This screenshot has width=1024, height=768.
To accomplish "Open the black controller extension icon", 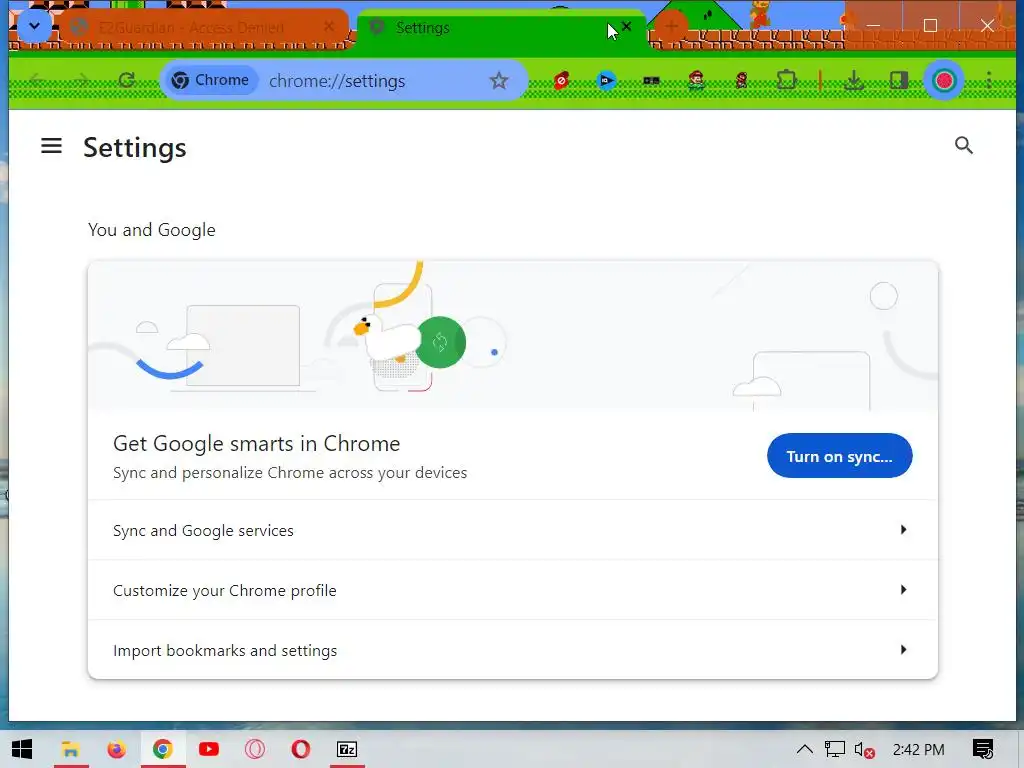I will click(x=651, y=80).
